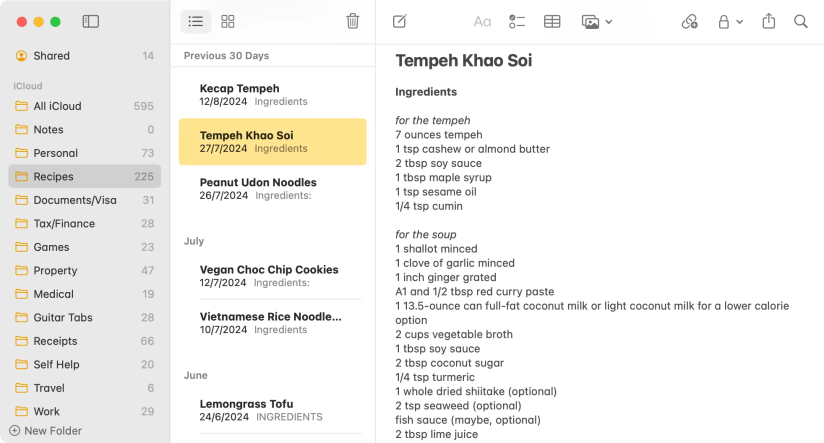Open the Peanut Udon Noodles note
Viewport: 824px width, 443px height.
pos(272,188)
